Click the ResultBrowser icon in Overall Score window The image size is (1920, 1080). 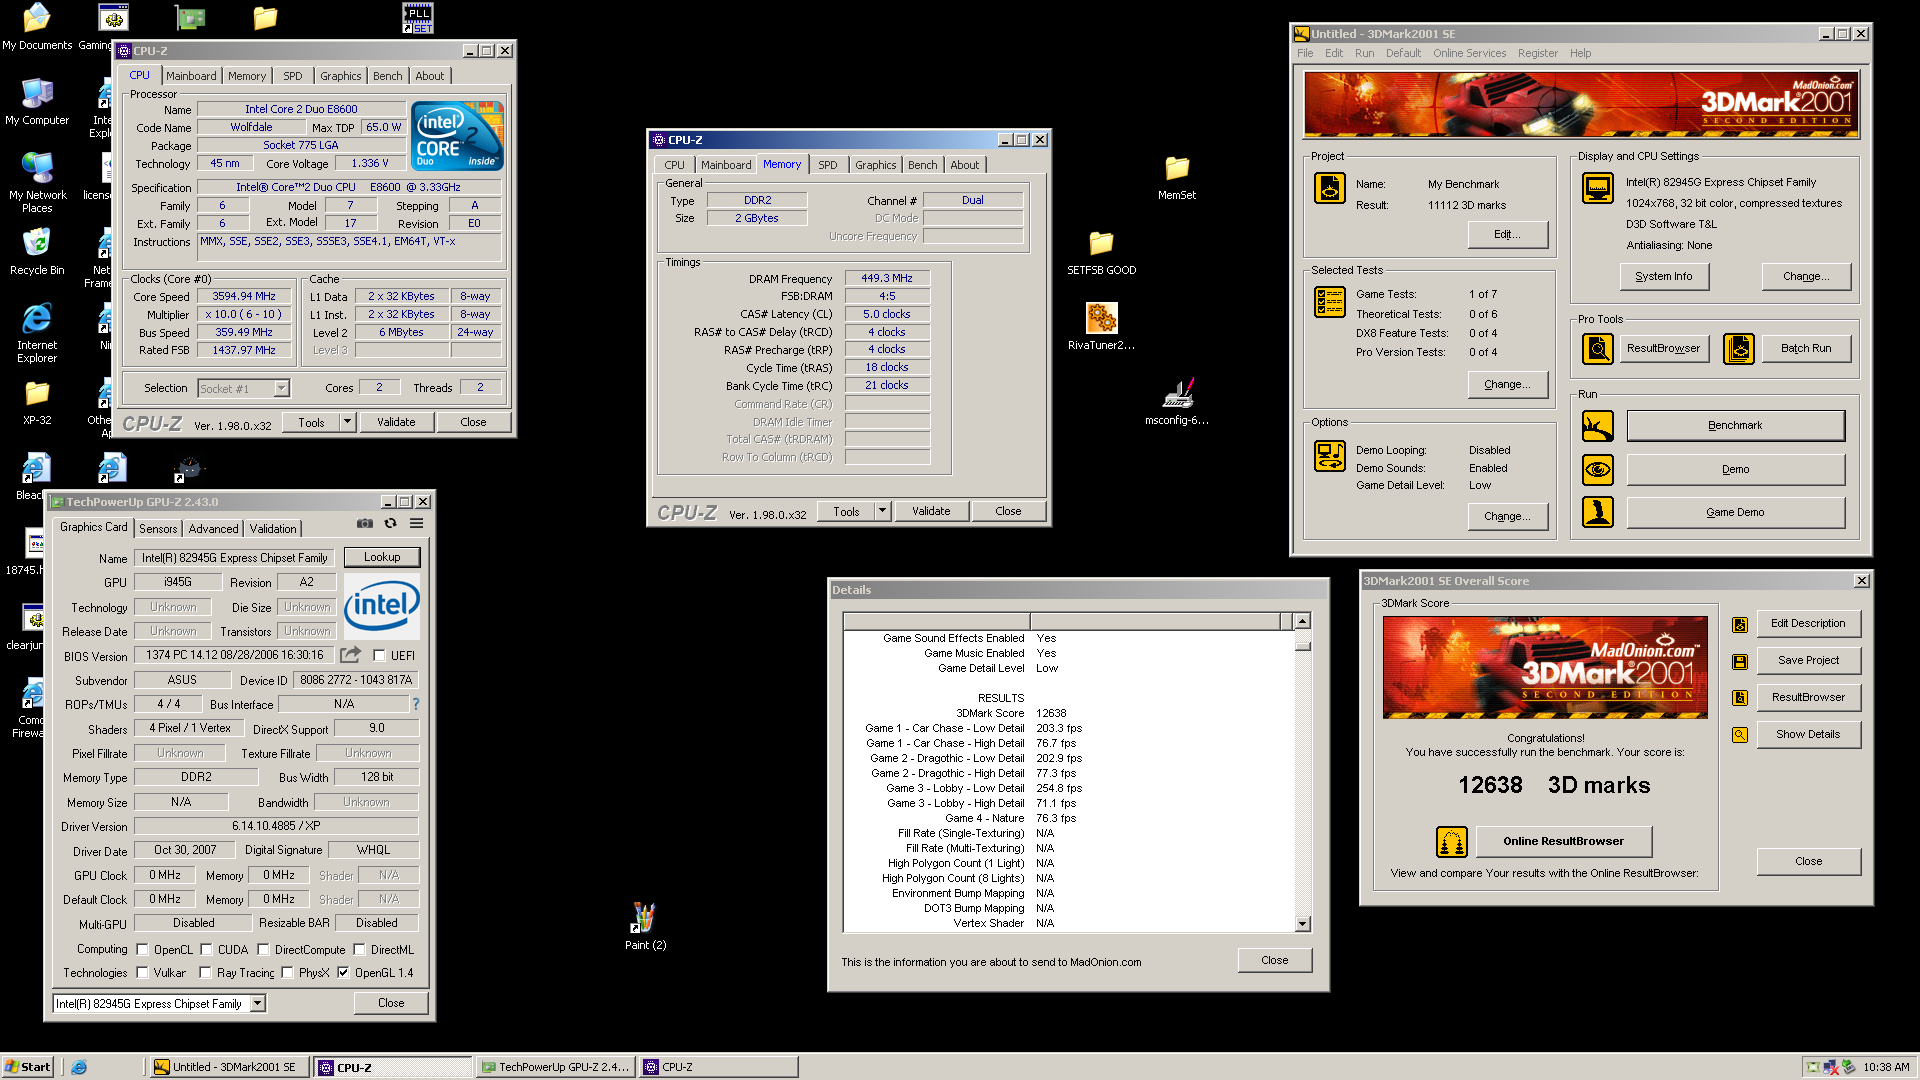click(1740, 698)
